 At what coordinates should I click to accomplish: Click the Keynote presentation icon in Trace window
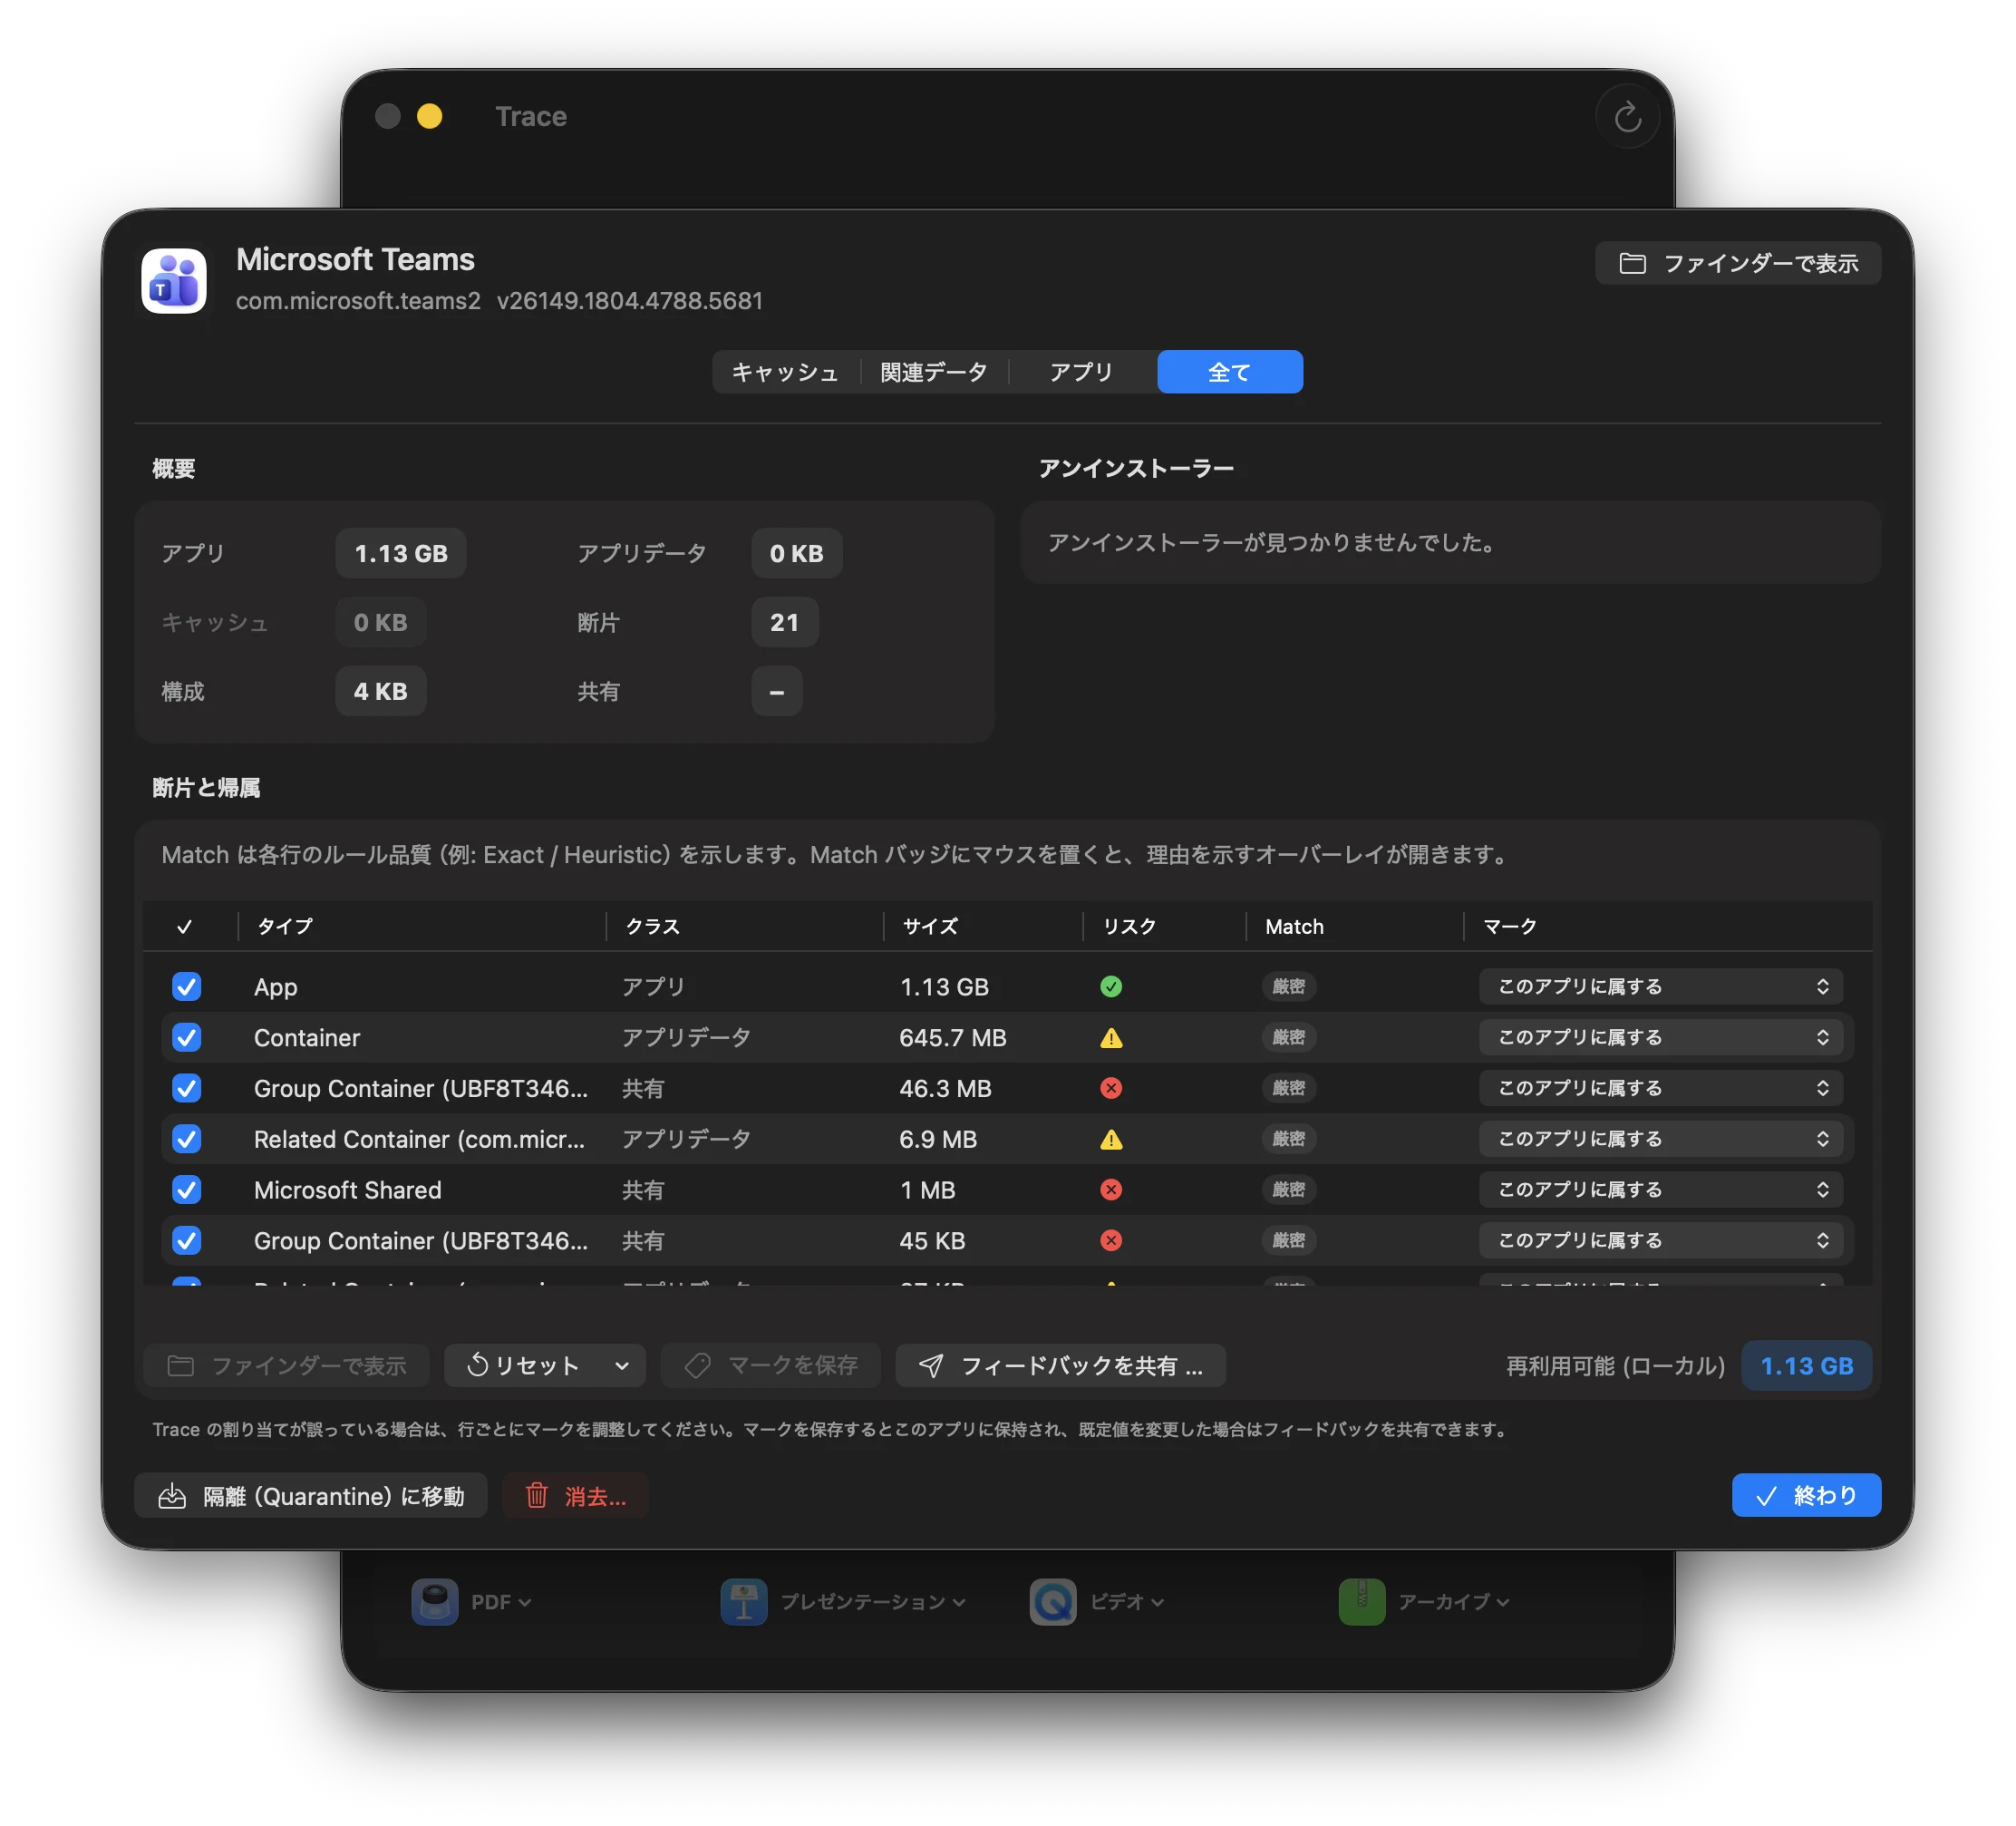click(x=744, y=1602)
